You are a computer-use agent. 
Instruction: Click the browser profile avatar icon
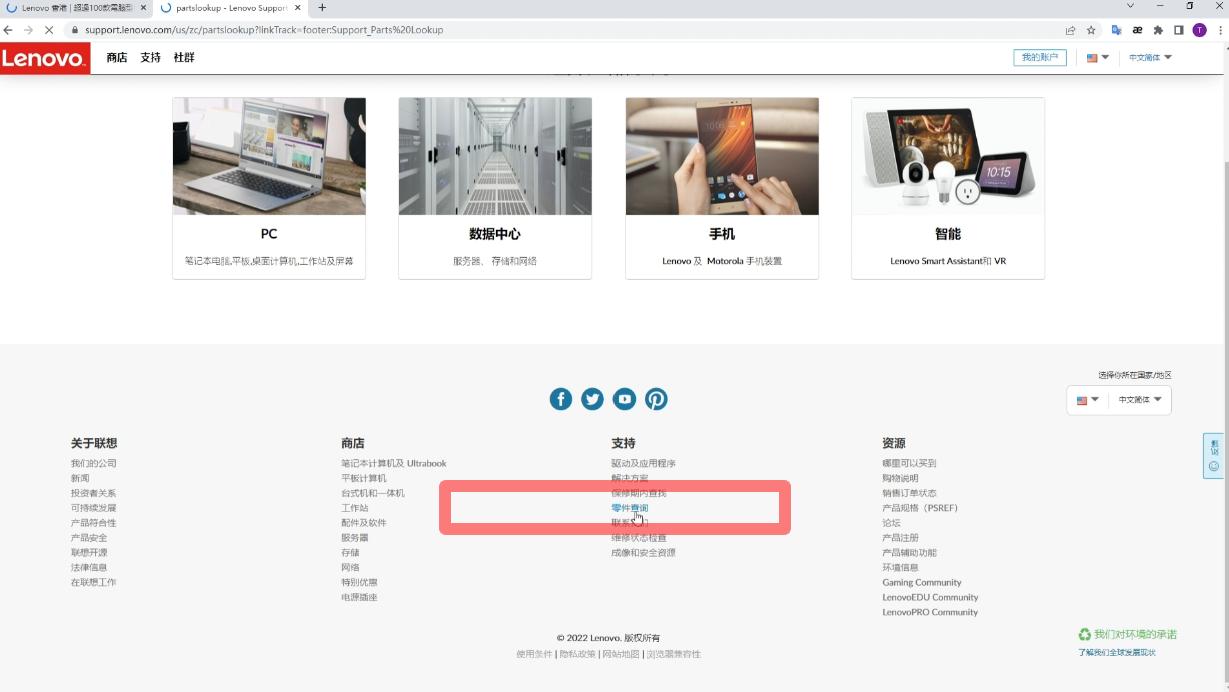[x=1199, y=30]
